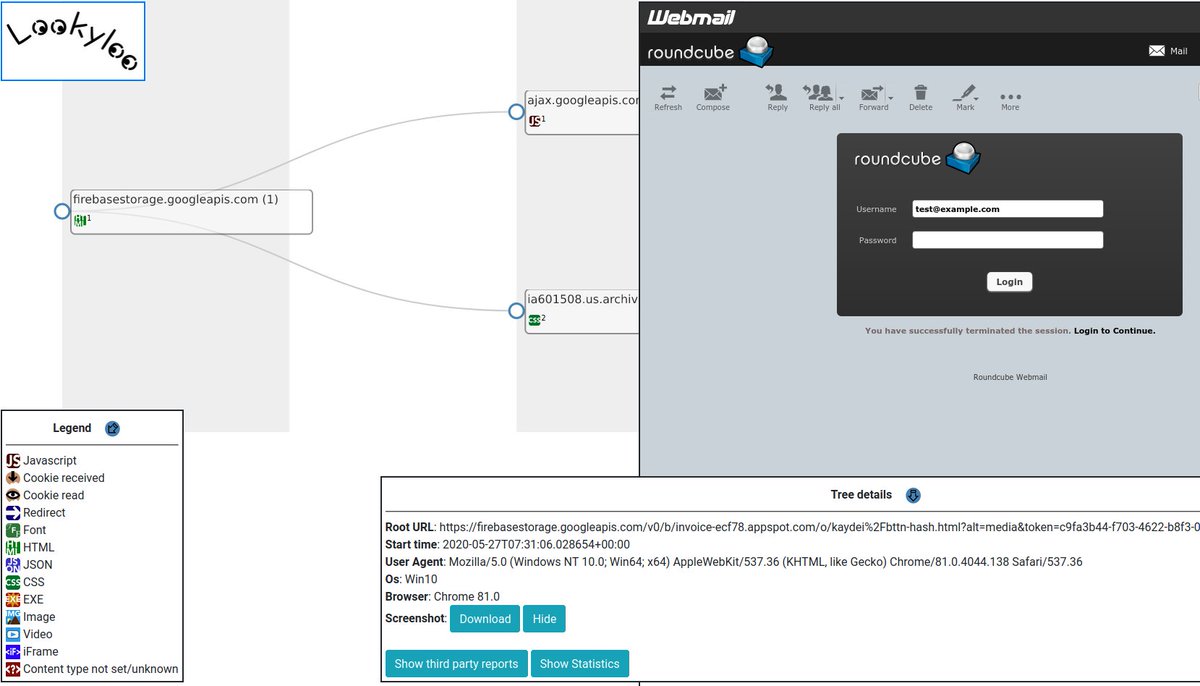Click the Mark pencil icon
The width and height of the screenshot is (1200, 686).
[x=964, y=92]
